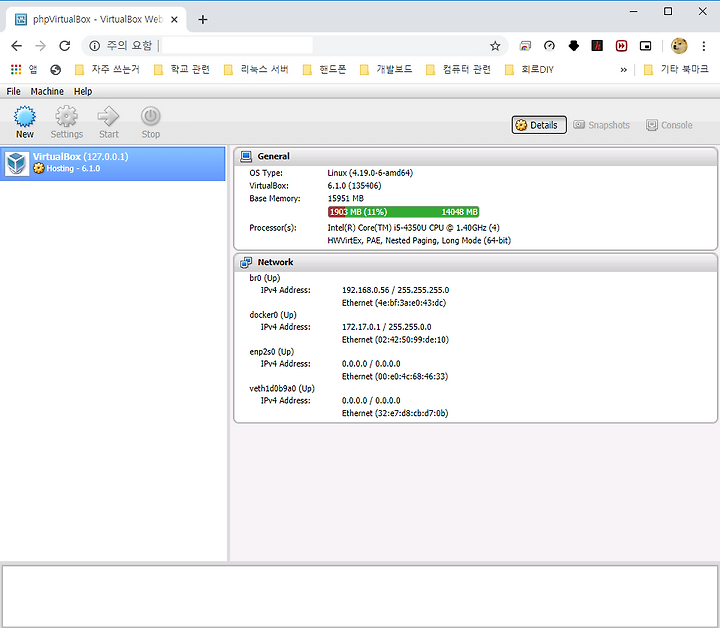This screenshot has width=720, height=628.
Task: Switch to the Snapshots tab
Action: (x=602, y=125)
